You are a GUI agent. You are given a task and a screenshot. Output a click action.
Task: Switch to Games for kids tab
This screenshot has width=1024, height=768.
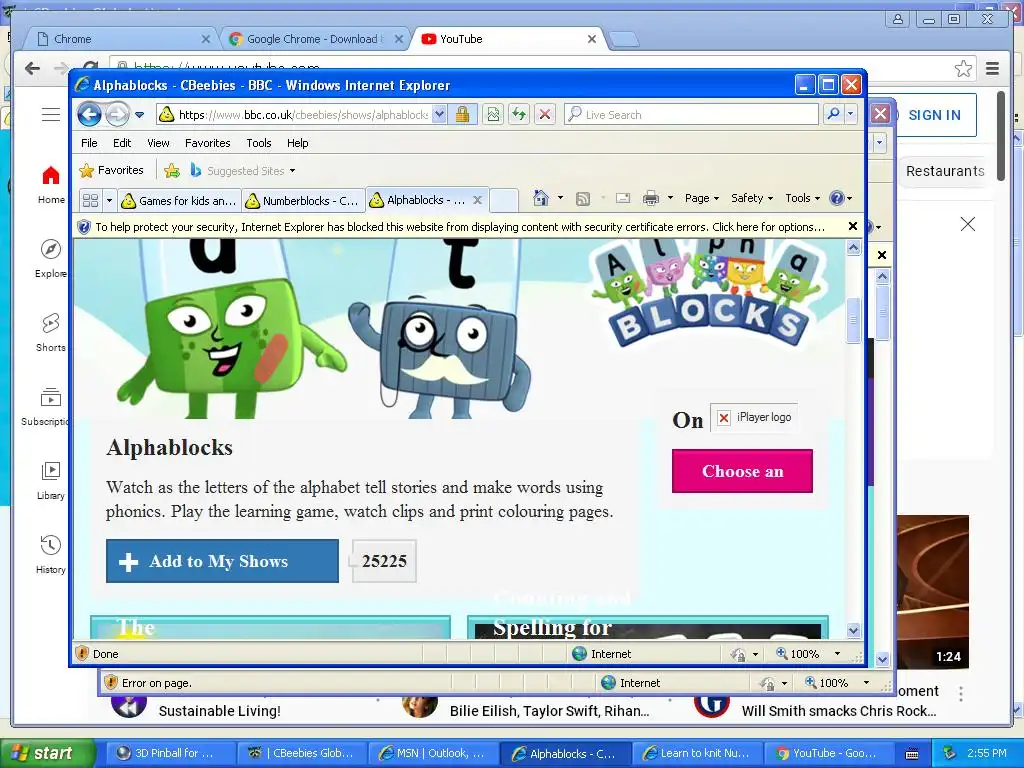tap(179, 200)
